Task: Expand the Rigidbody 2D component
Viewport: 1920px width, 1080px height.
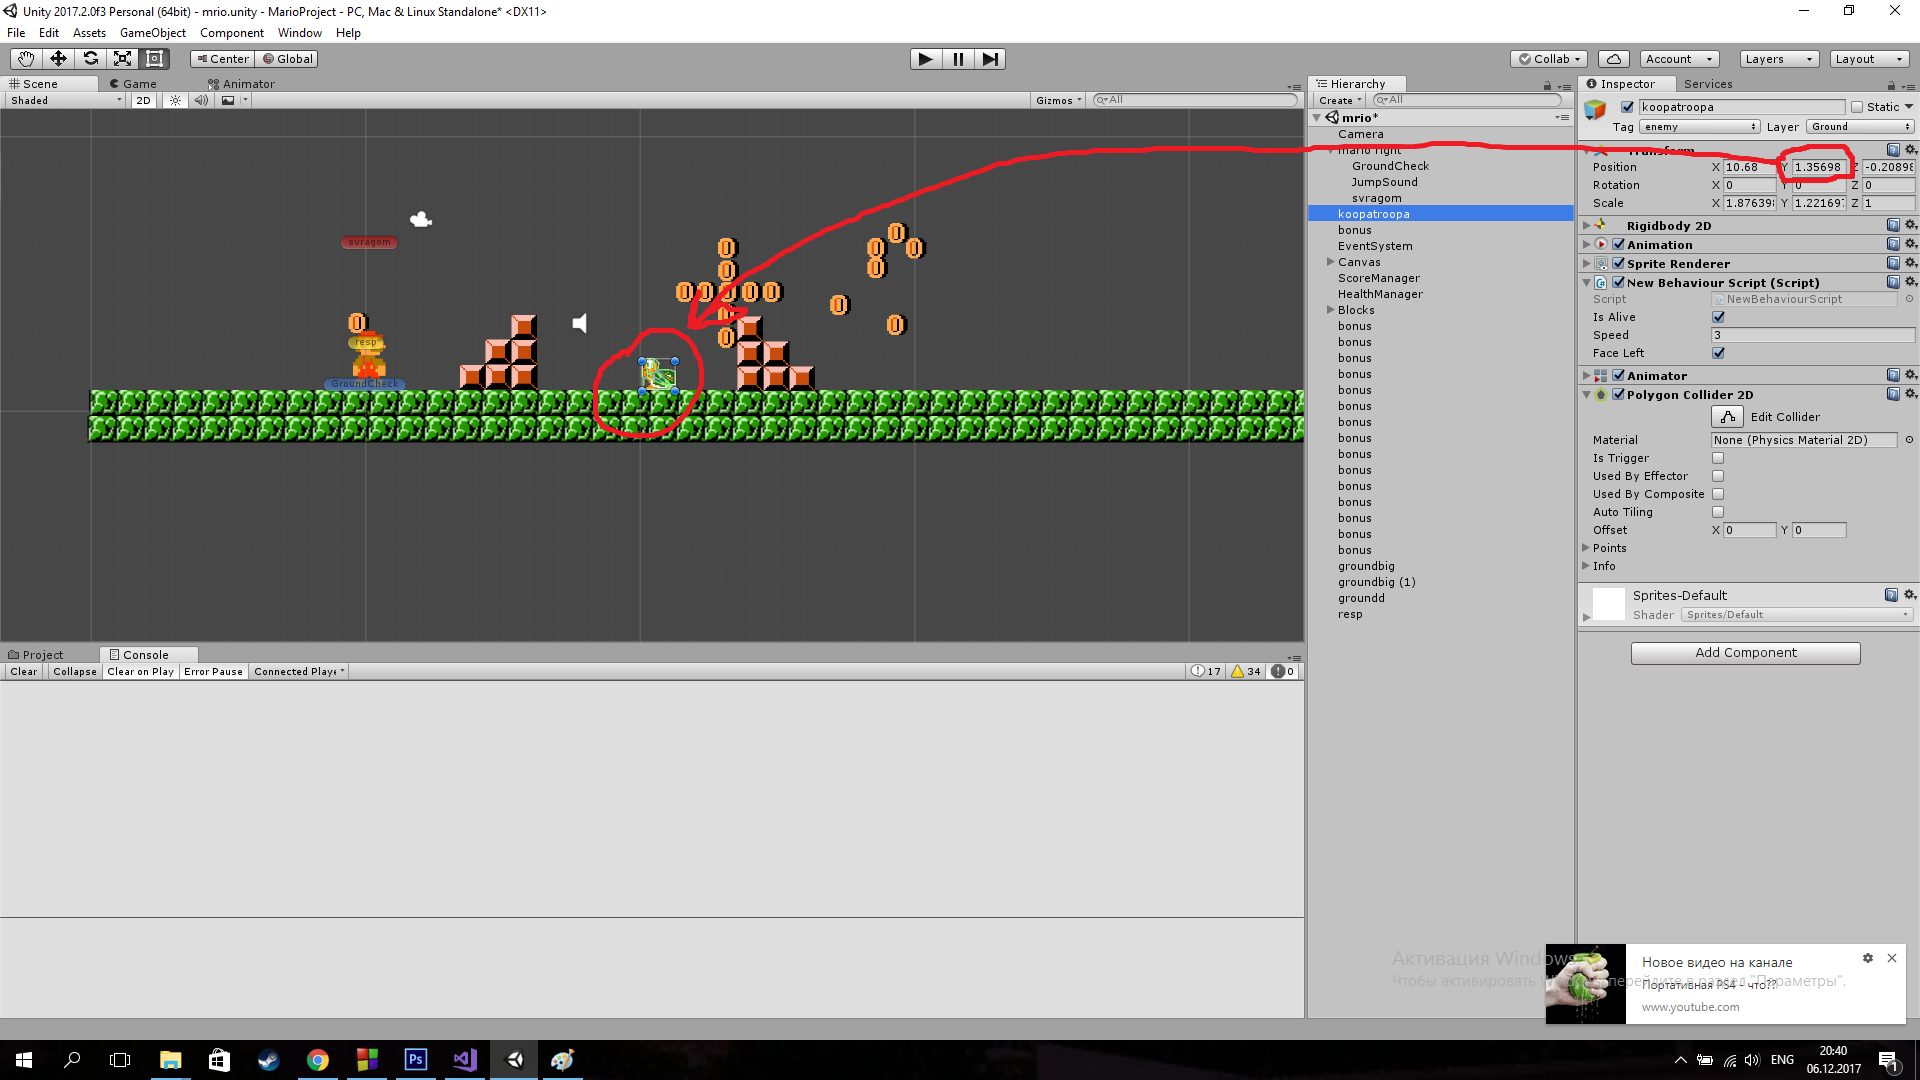Action: [1586, 226]
